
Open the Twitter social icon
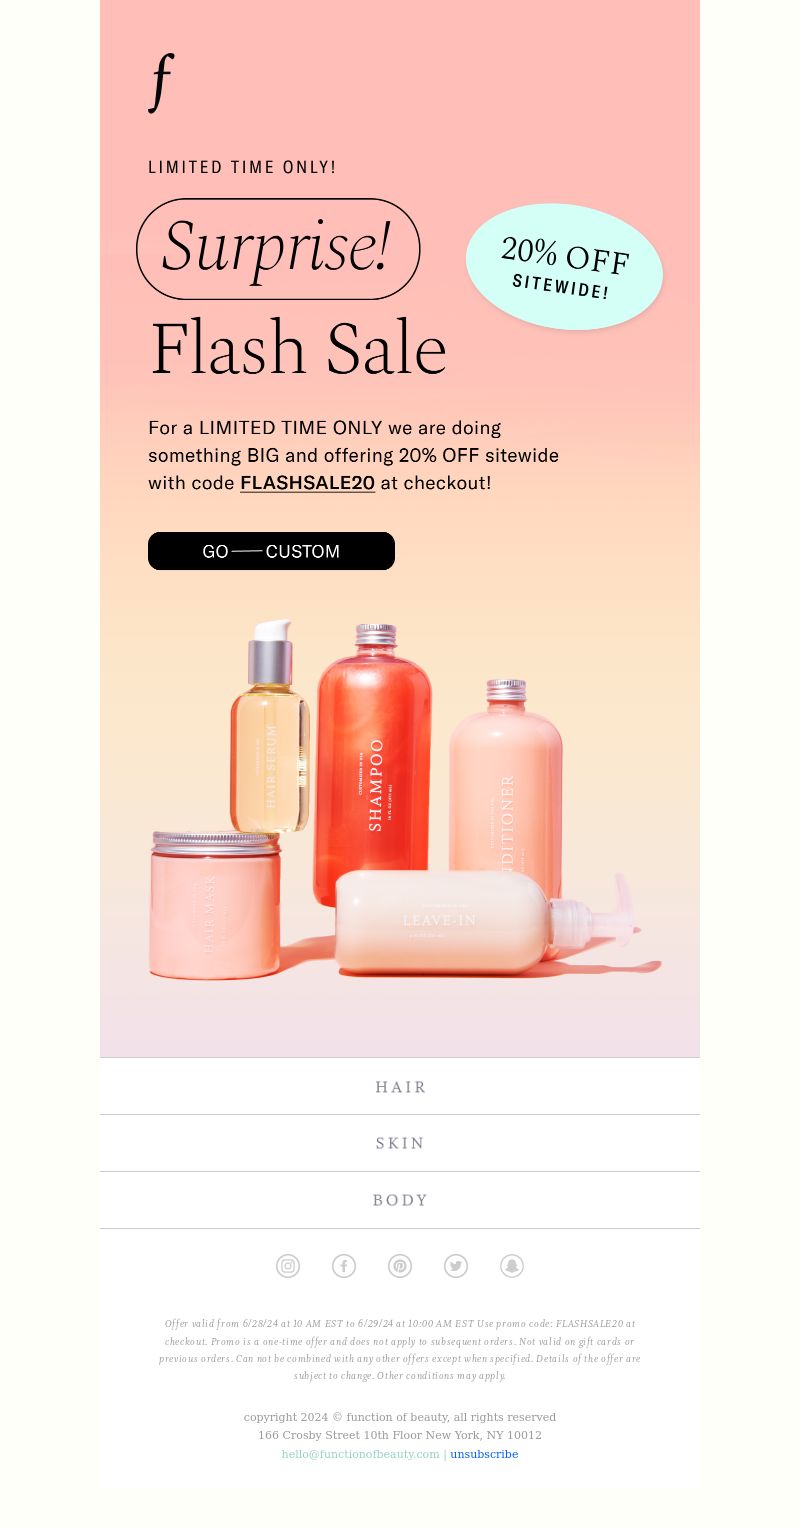coord(456,1266)
